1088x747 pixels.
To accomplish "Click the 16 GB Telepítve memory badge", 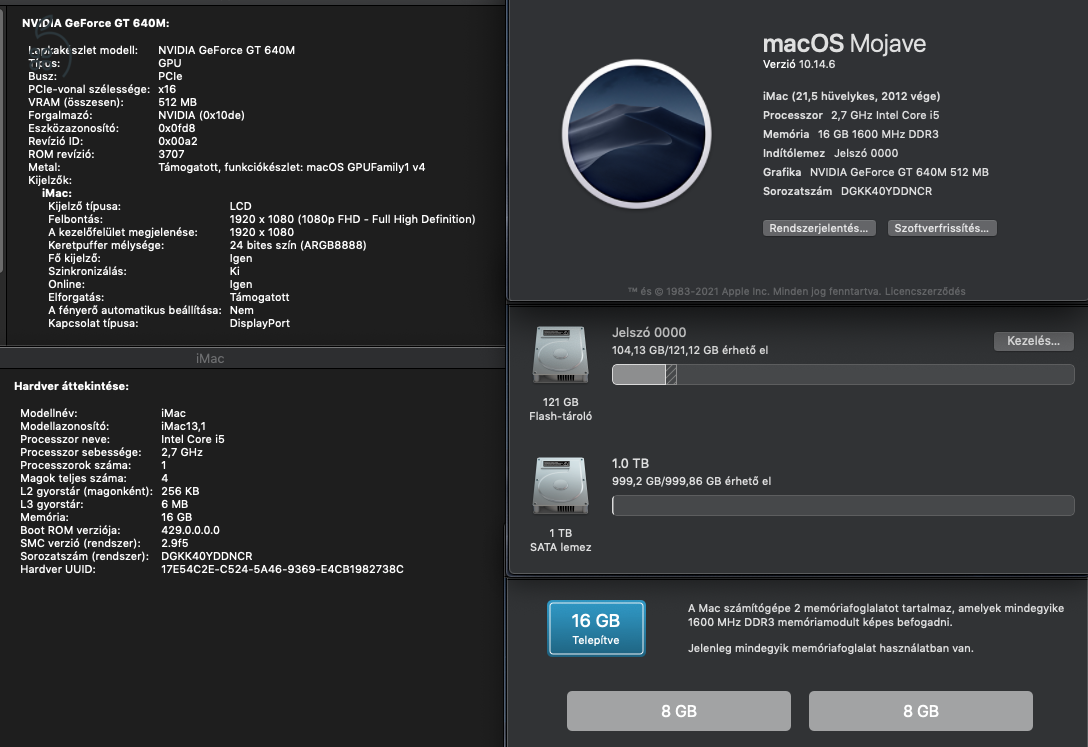I will pos(596,628).
